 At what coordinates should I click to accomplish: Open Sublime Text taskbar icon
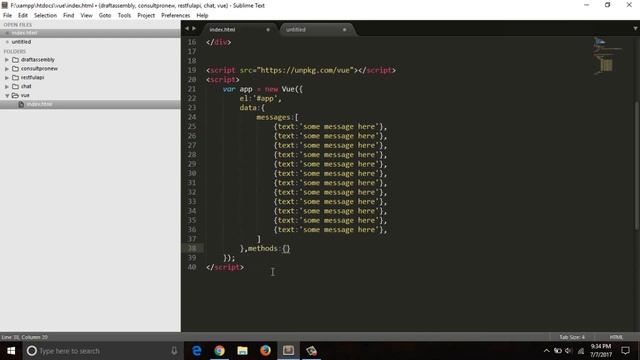[x=289, y=351]
